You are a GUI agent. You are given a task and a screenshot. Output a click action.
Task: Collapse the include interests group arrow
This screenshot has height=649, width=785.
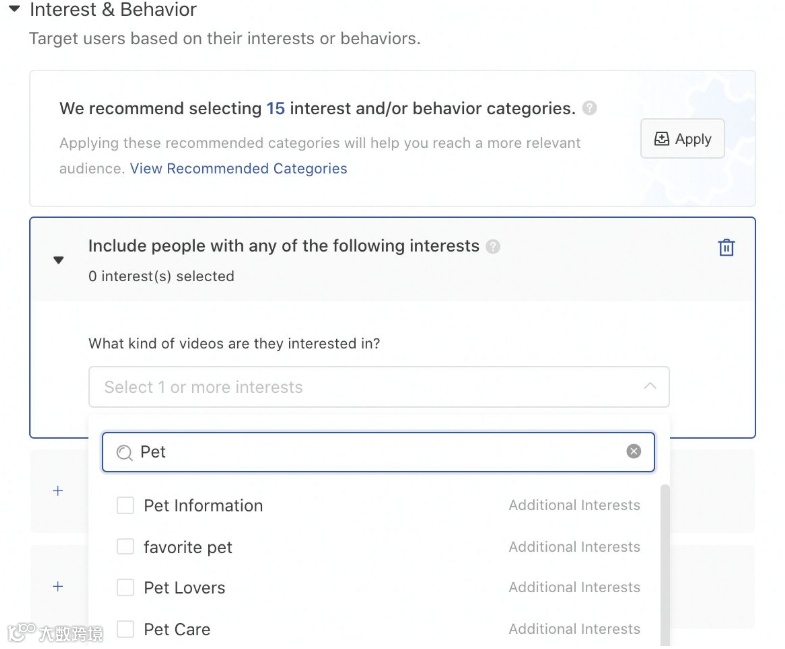pos(58,260)
